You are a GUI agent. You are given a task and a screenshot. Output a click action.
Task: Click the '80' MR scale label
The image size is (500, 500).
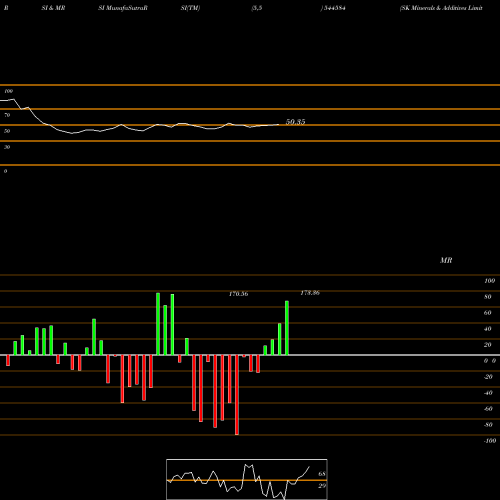(488, 297)
